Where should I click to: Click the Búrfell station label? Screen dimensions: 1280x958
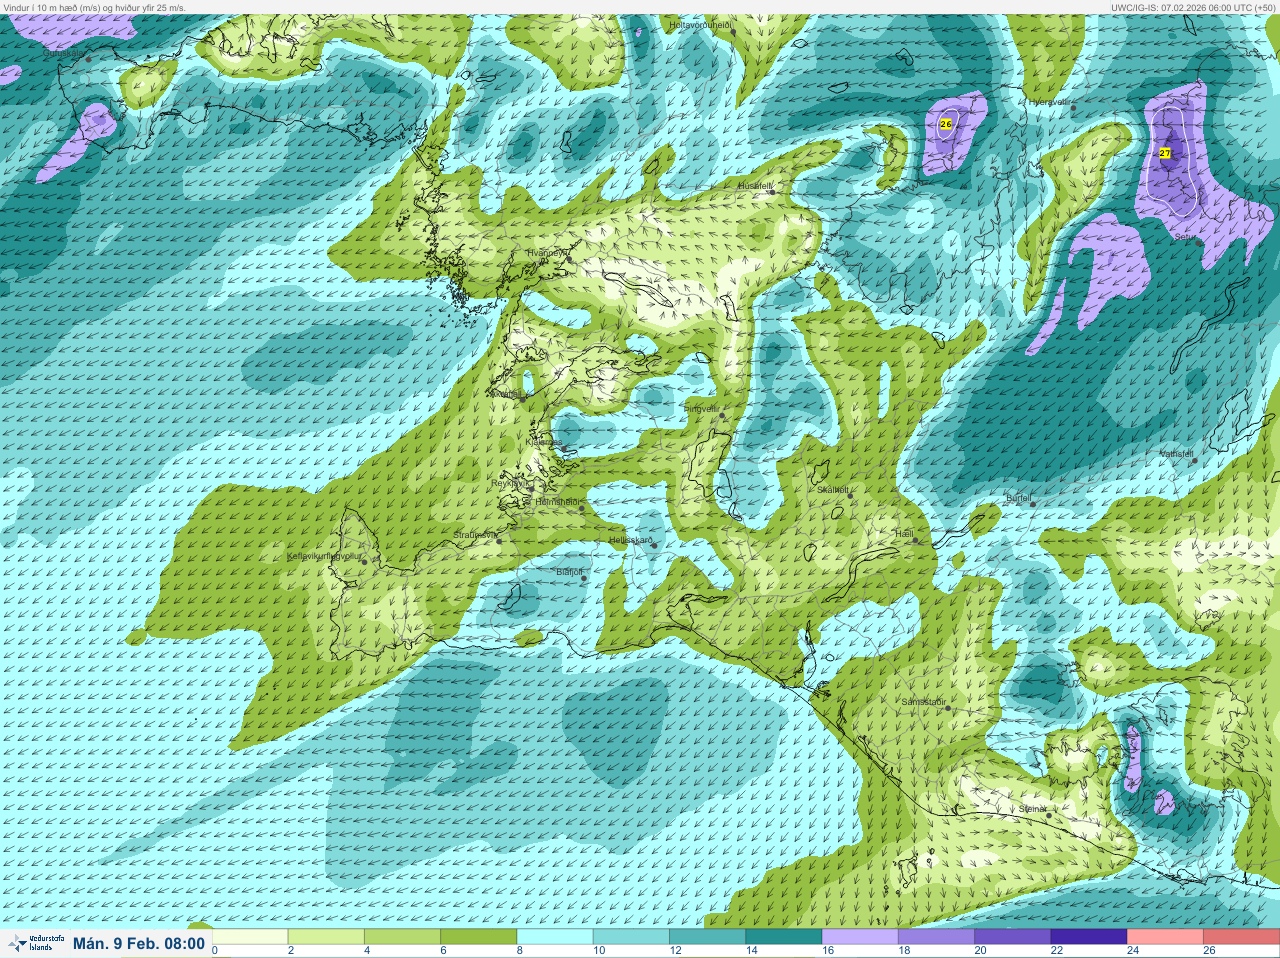tap(1019, 497)
